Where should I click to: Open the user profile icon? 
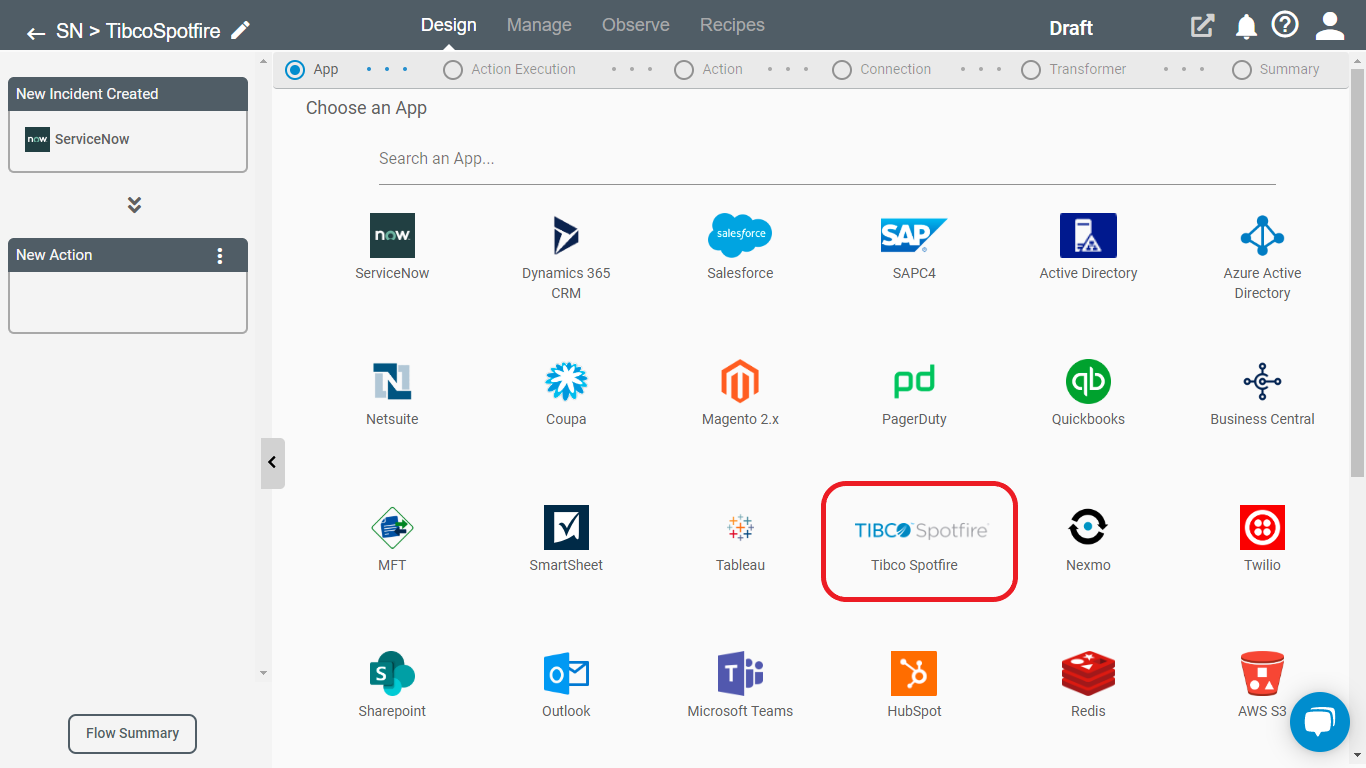click(1330, 26)
